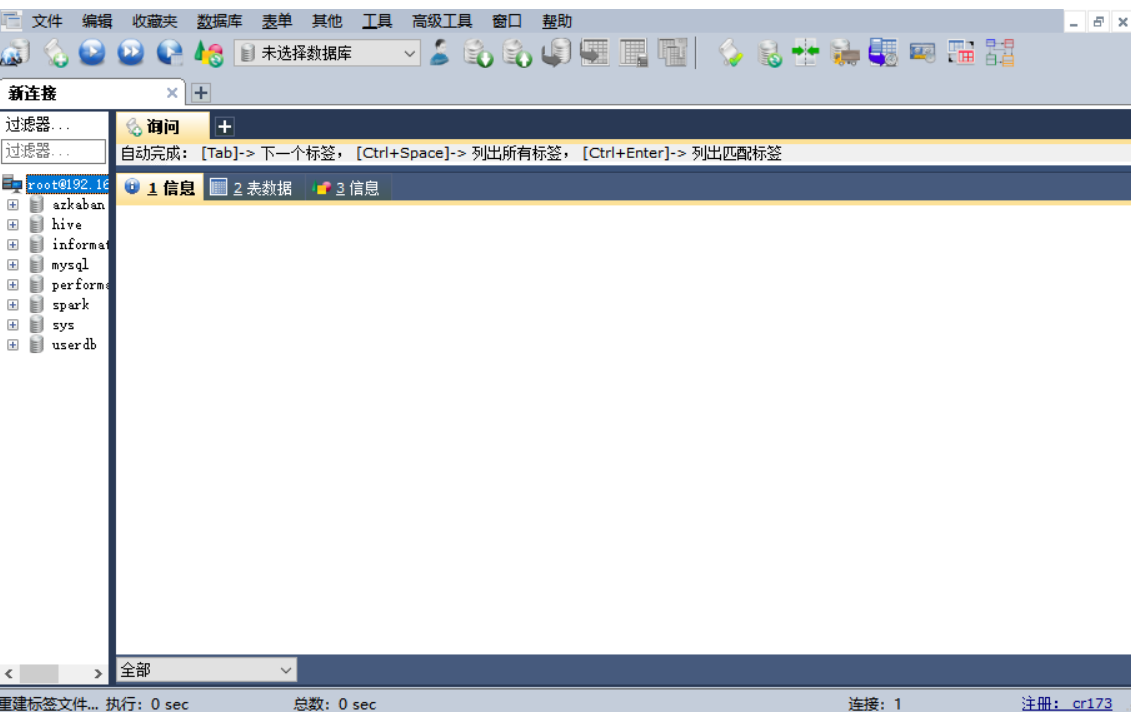
Task: Expand the mysql database node
Action: coord(12,264)
